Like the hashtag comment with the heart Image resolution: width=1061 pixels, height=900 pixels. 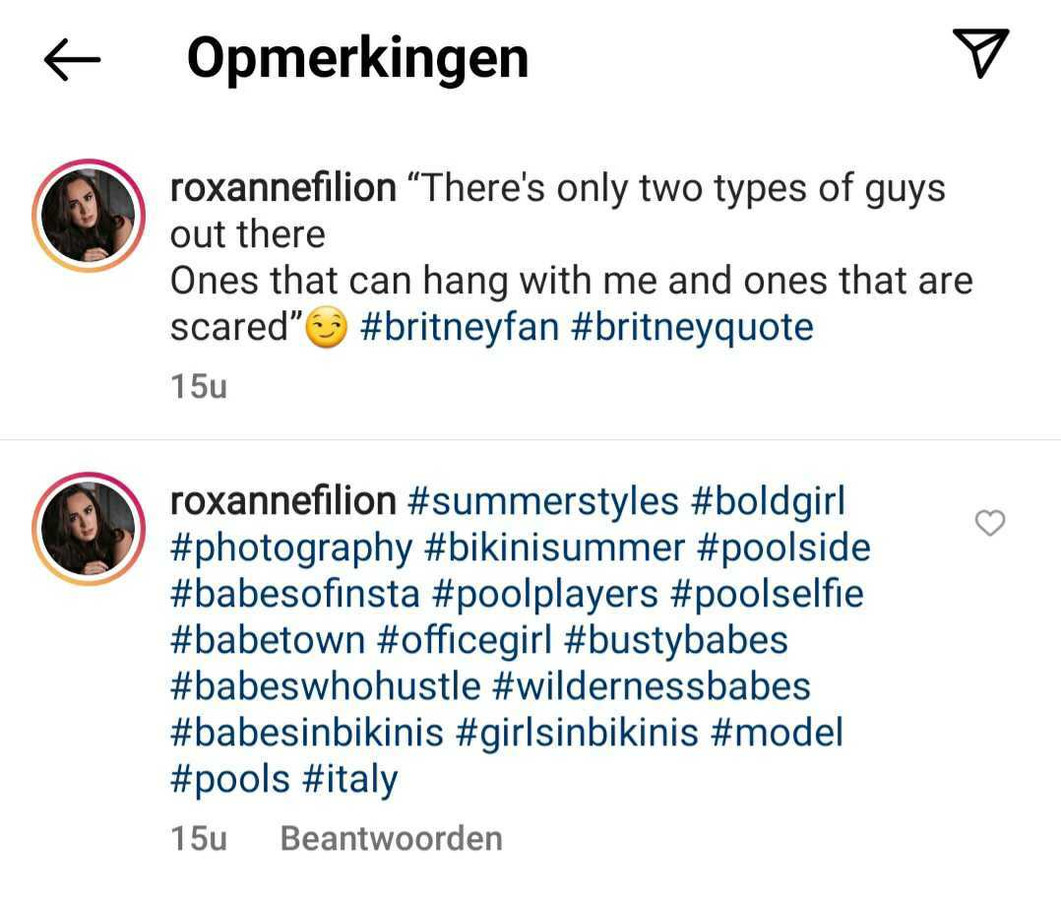click(x=989, y=523)
